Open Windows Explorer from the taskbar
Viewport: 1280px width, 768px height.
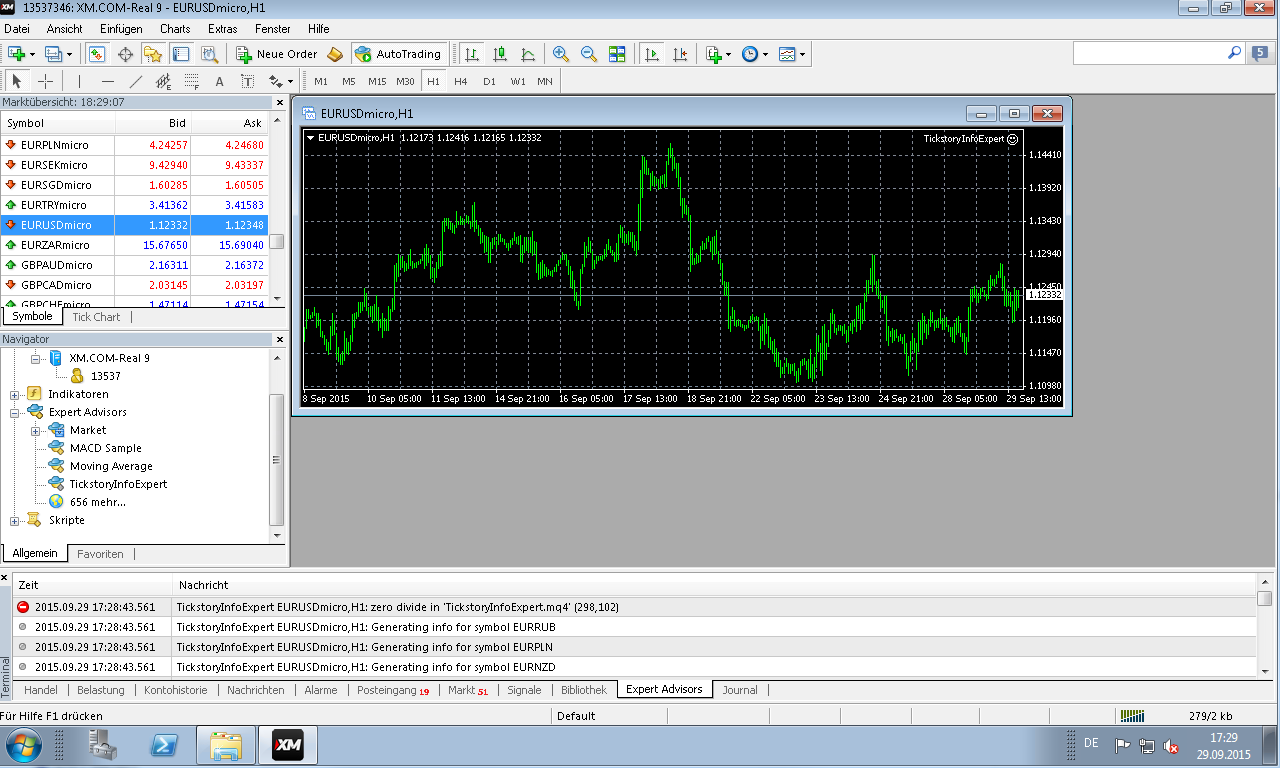pos(226,745)
